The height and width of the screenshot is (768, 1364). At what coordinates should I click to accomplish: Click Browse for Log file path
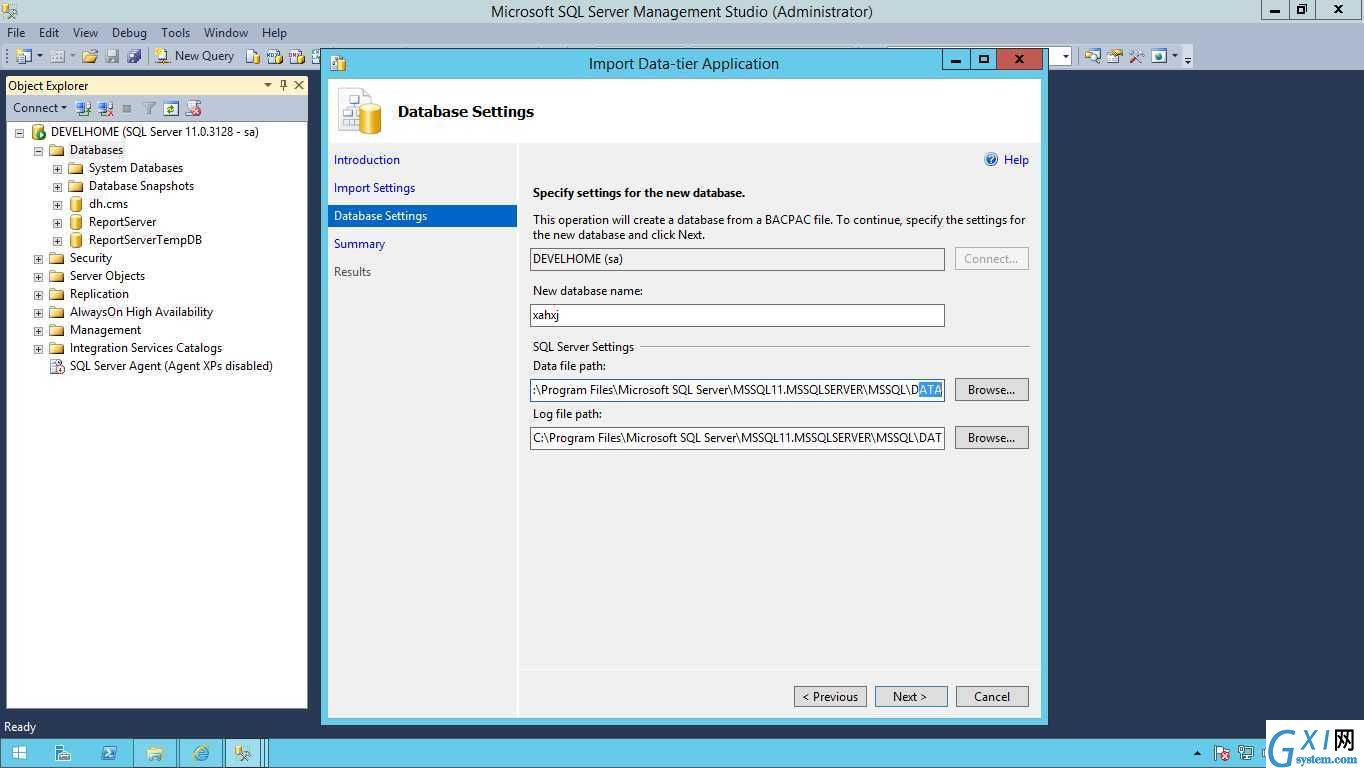coord(991,438)
